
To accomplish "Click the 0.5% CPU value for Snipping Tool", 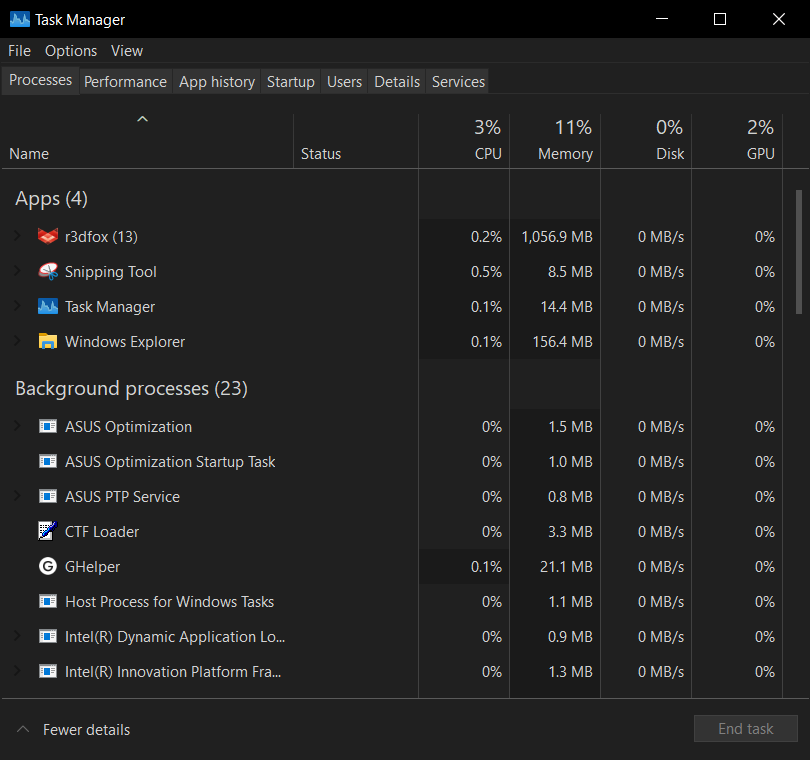I will click(486, 272).
